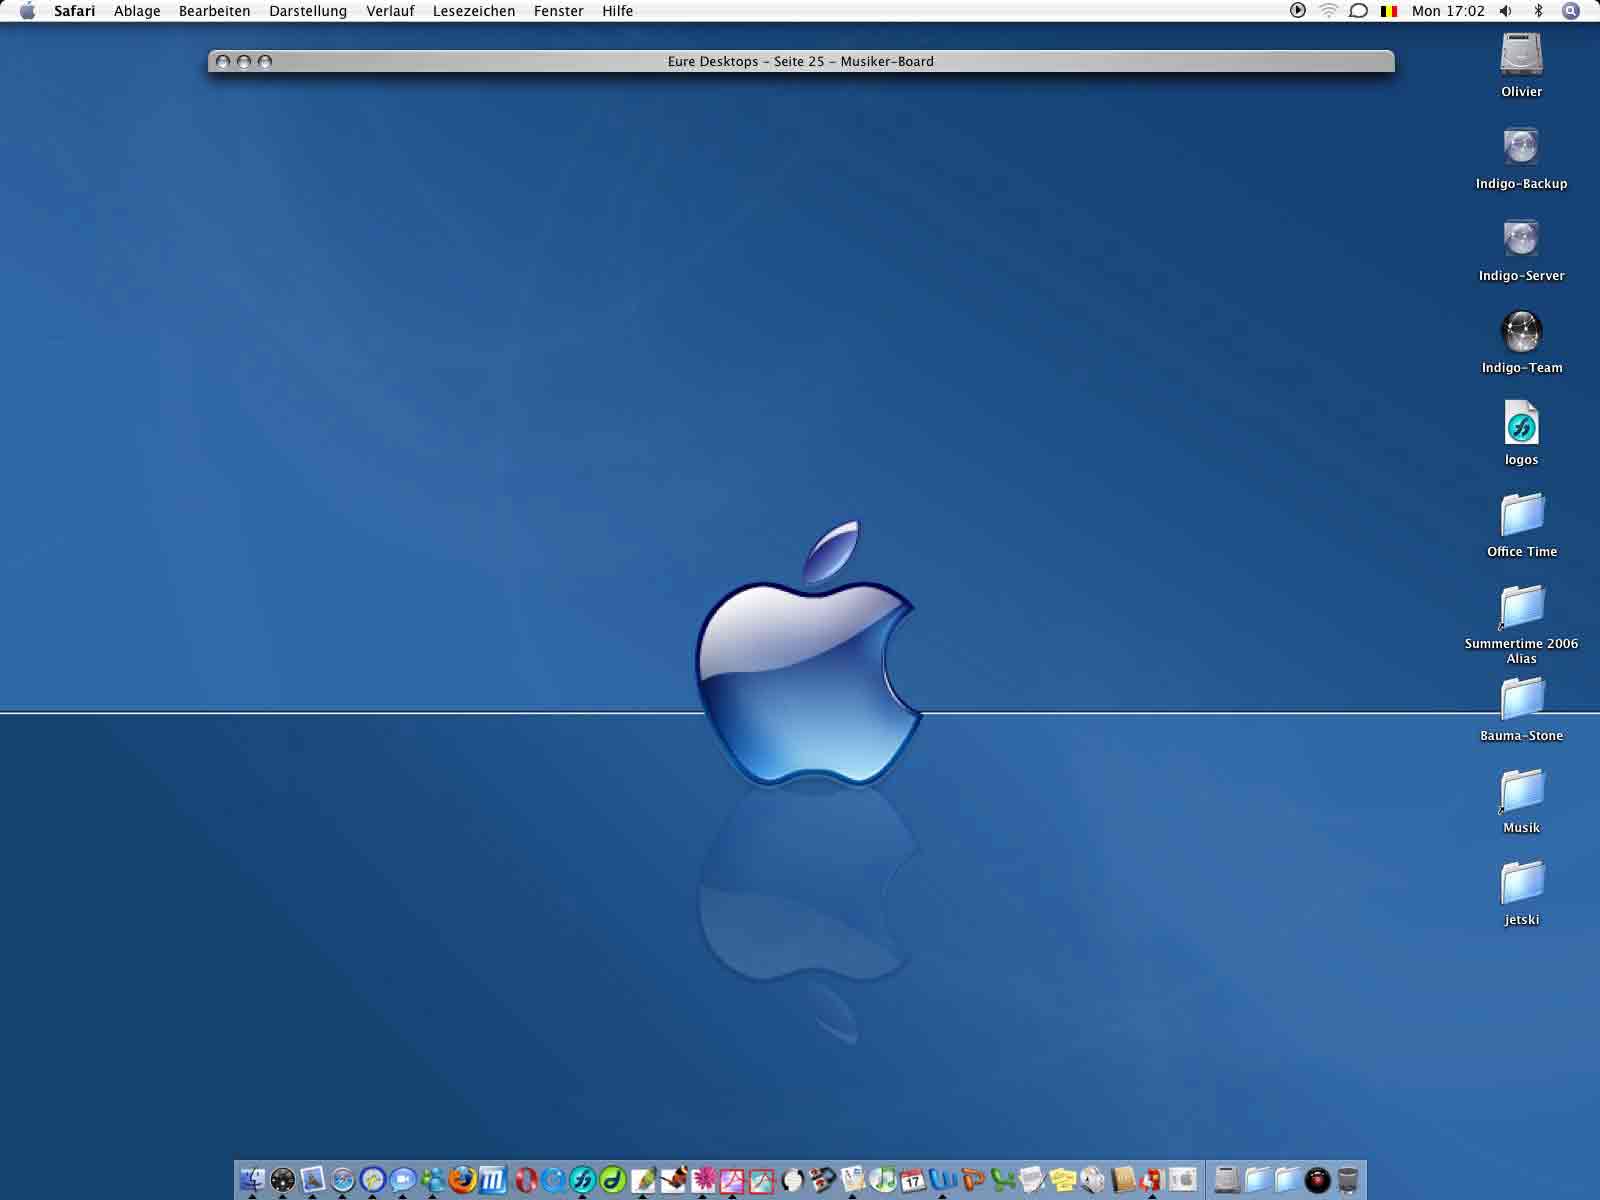Minimize the Eure Desktops Safari window

(x=244, y=62)
